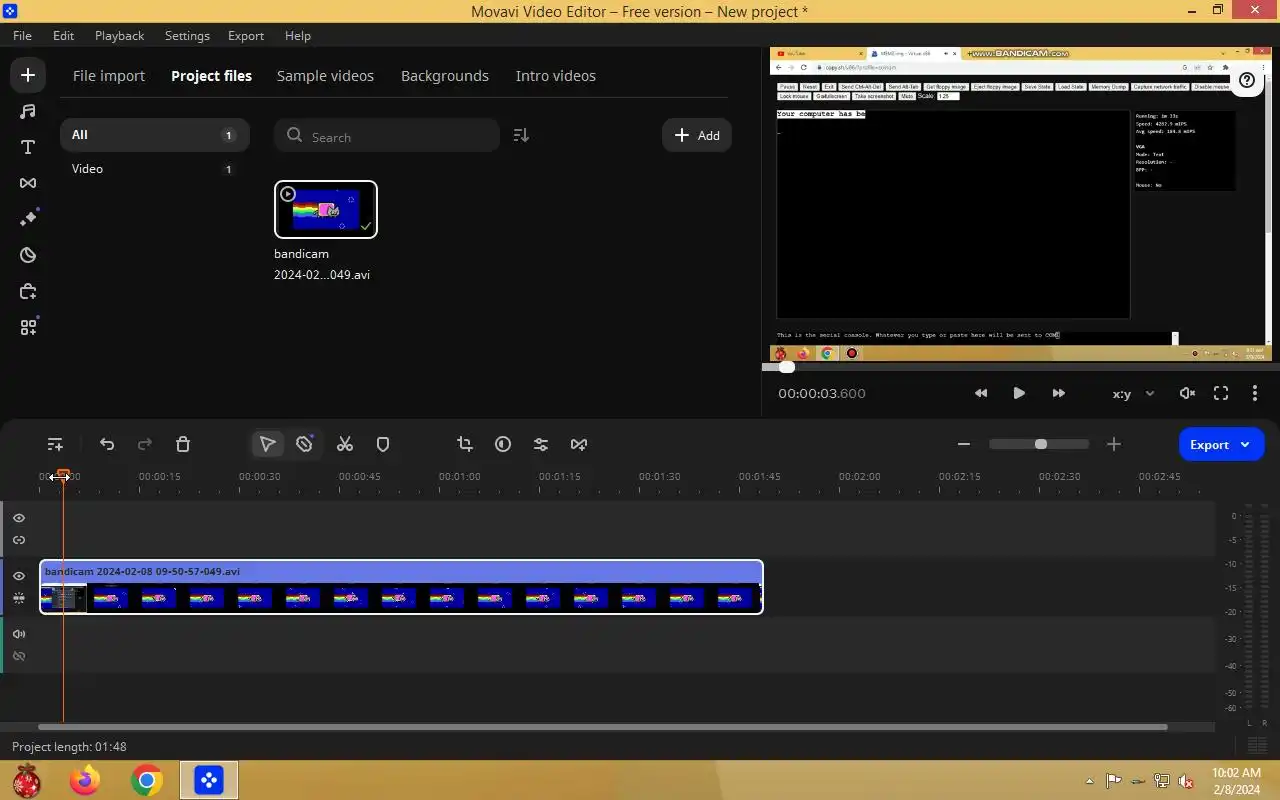Undo the last action
The image size is (1280, 800).
(107, 444)
